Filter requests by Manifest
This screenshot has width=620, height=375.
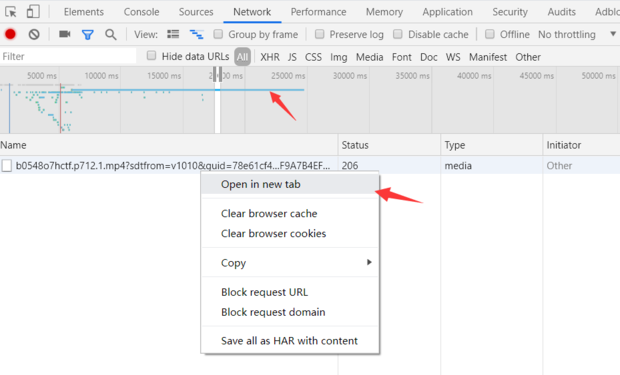pos(488,57)
